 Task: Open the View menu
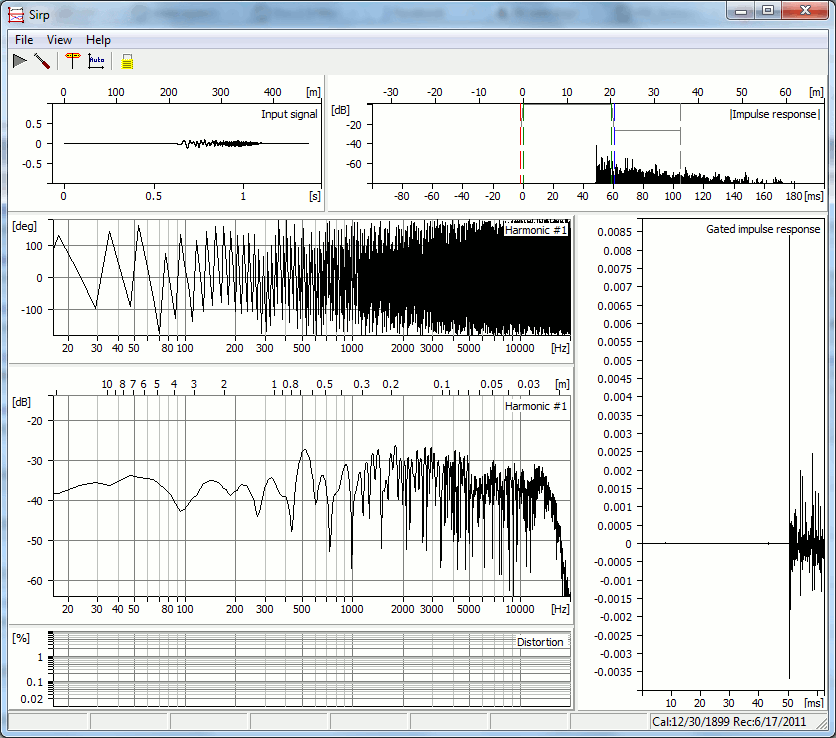[x=59, y=39]
